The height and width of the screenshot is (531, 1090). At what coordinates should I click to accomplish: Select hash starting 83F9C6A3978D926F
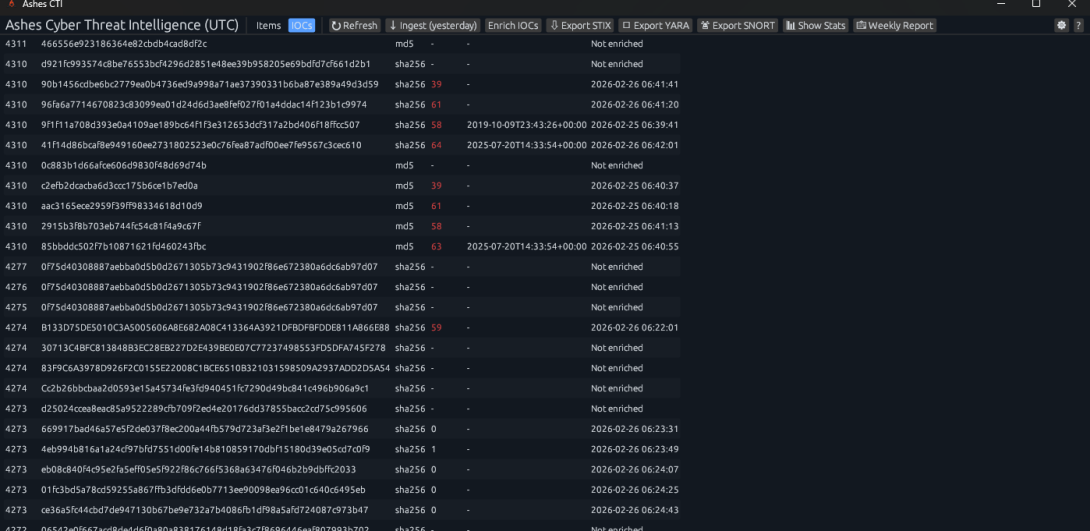215,368
